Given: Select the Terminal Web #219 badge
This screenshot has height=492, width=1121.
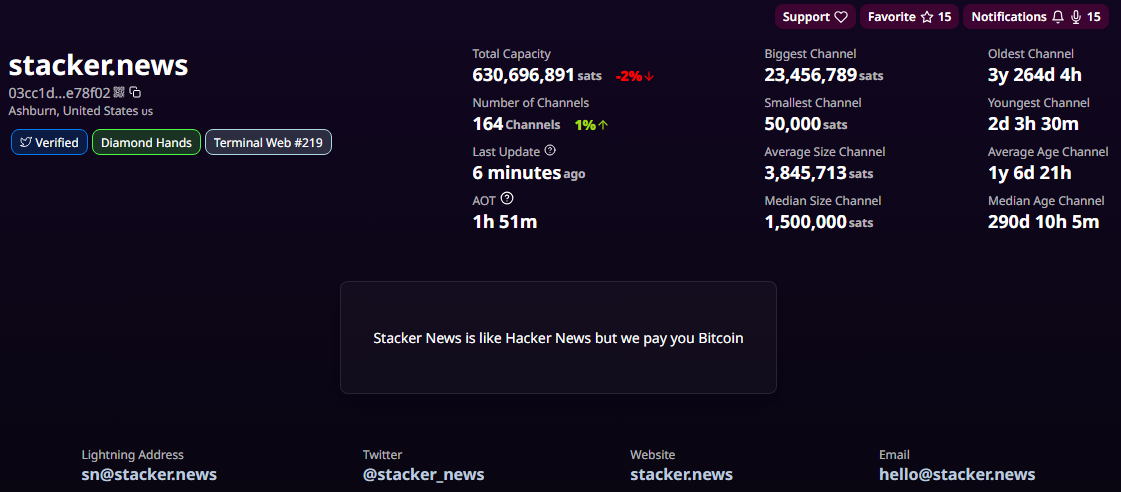Looking at the screenshot, I should 268,143.
